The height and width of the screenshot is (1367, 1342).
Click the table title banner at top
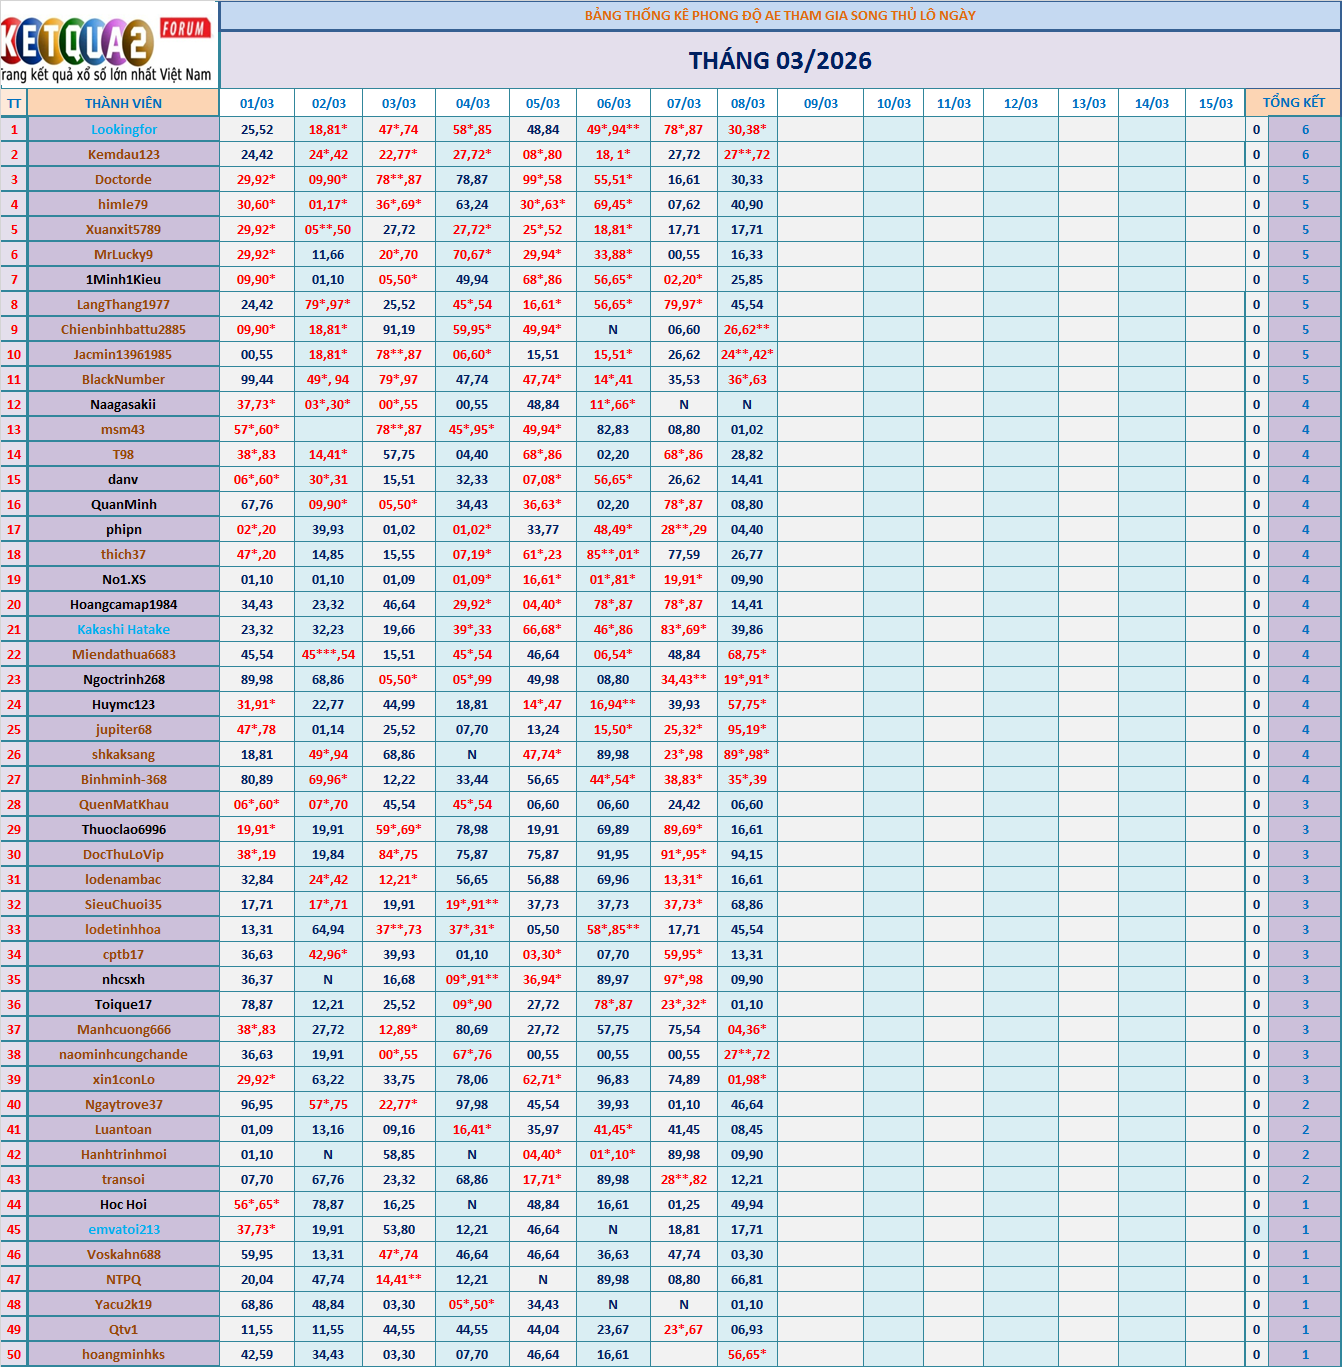(x=780, y=15)
